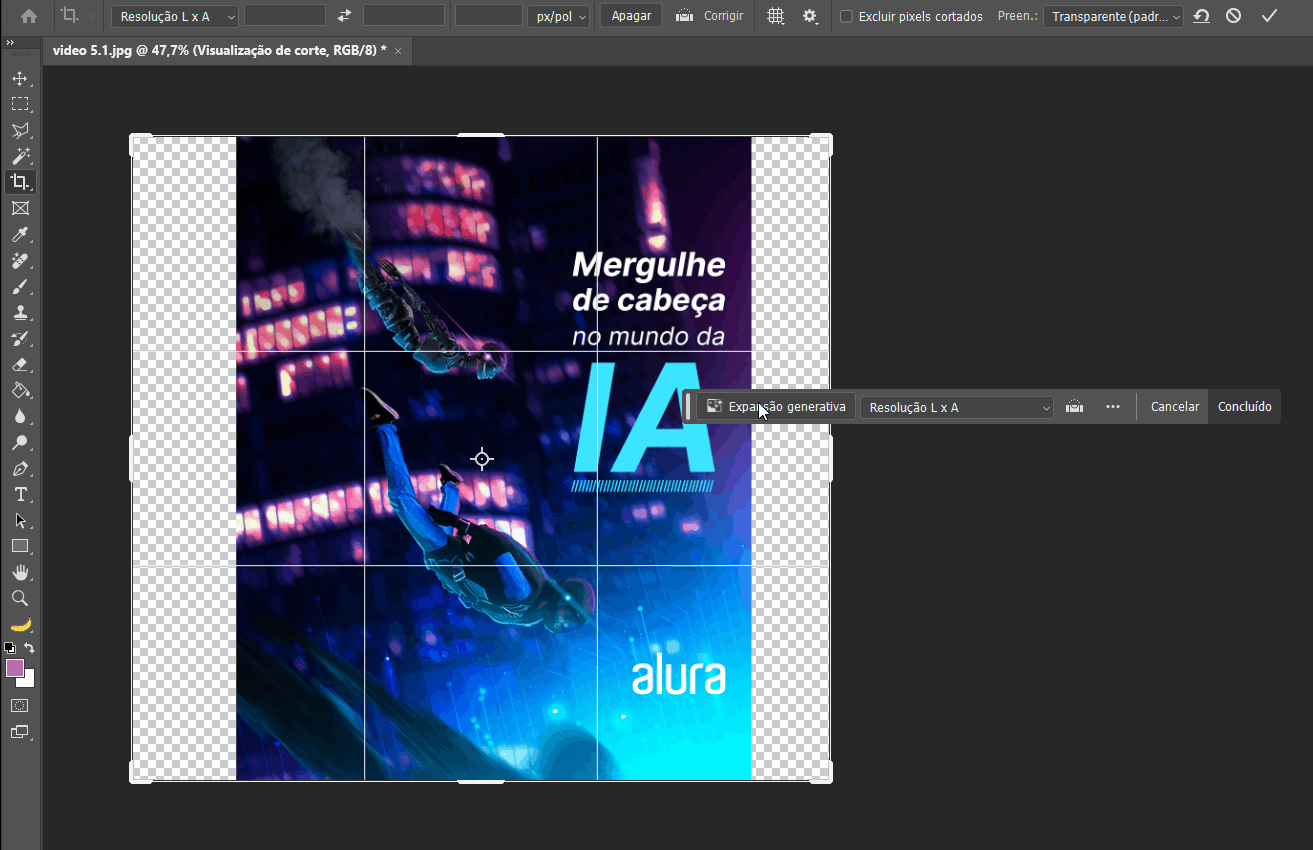Open additional crop settings gear
Screen dimensions: 1313x850
[x=810, y=16]
